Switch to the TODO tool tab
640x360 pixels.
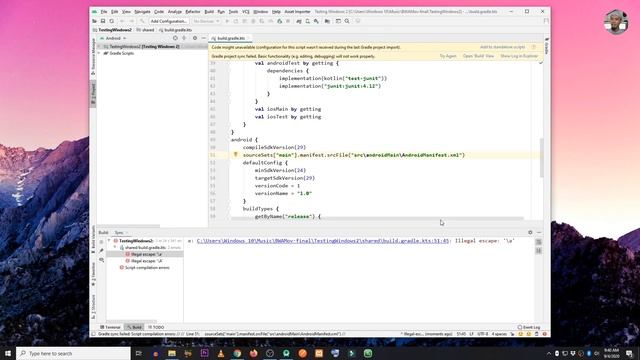pos(156,327)
